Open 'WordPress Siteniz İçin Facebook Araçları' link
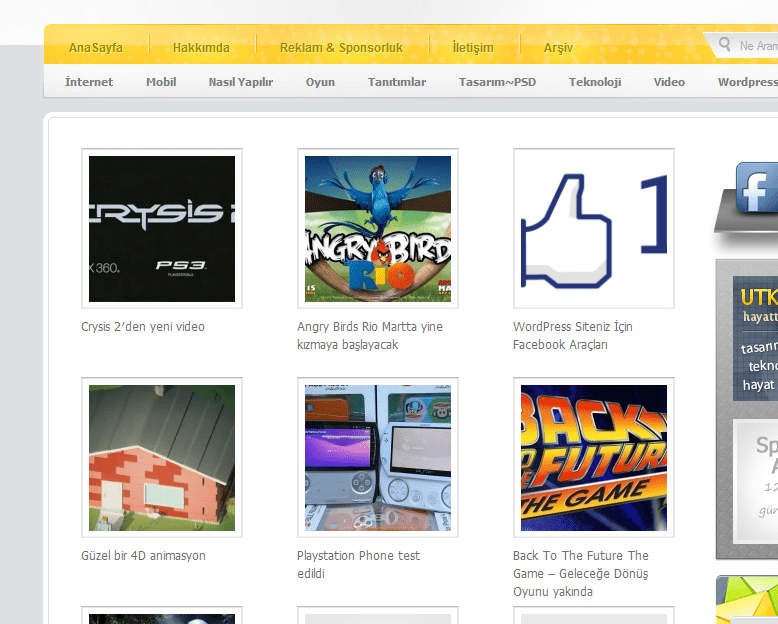Viewport: 778px width, 624px height. point(573,336)
